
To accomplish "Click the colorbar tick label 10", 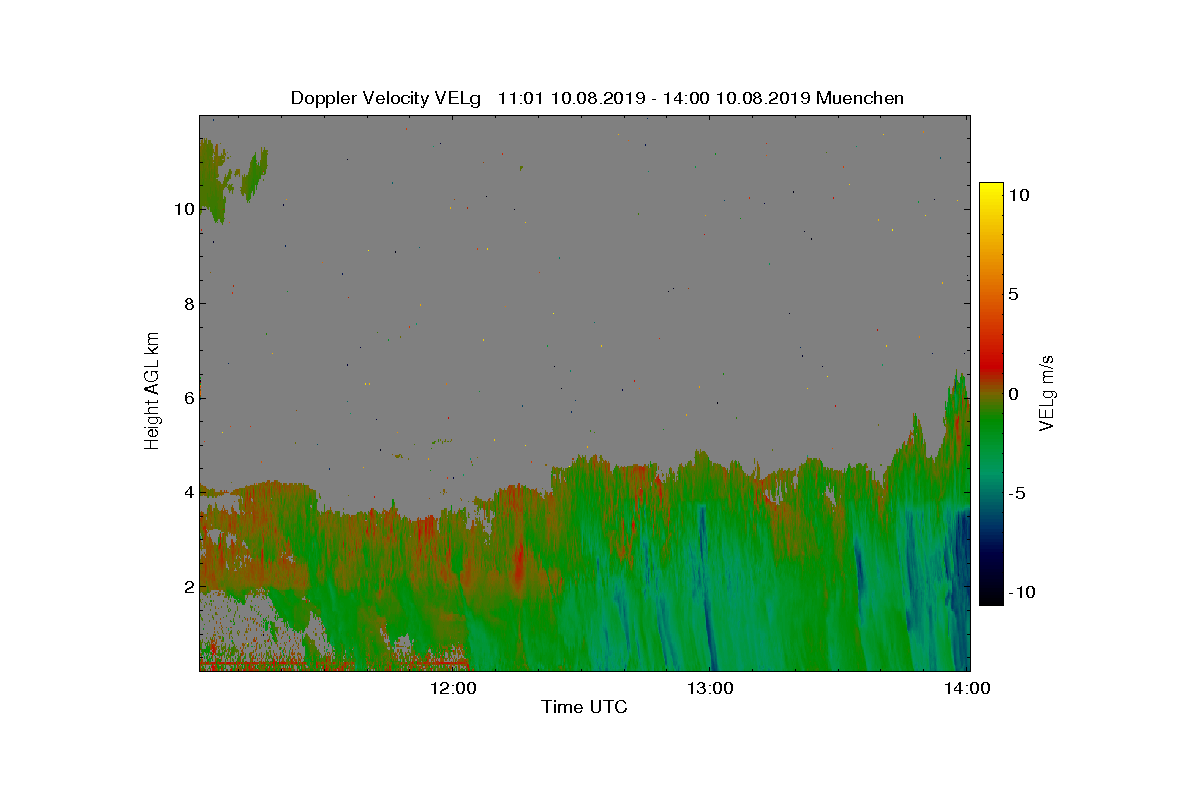I will click(1019, 195).
